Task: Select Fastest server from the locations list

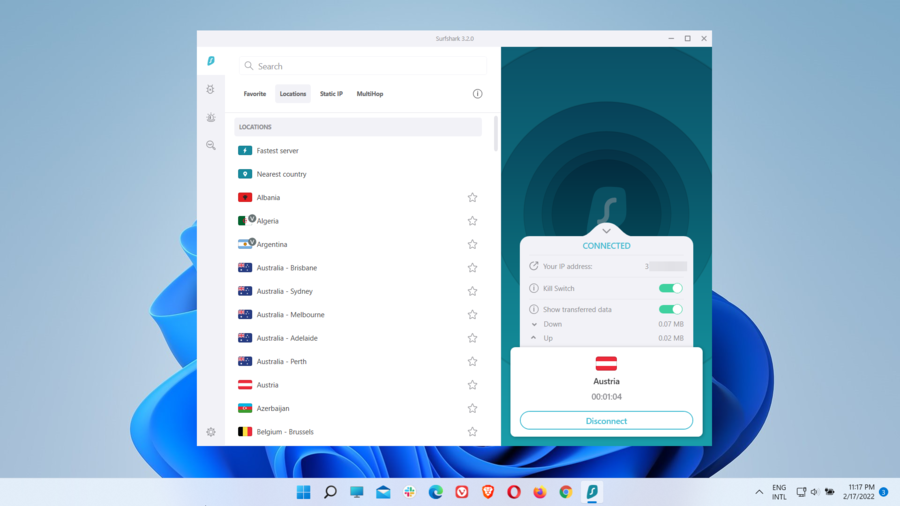Action: [277, 151]
